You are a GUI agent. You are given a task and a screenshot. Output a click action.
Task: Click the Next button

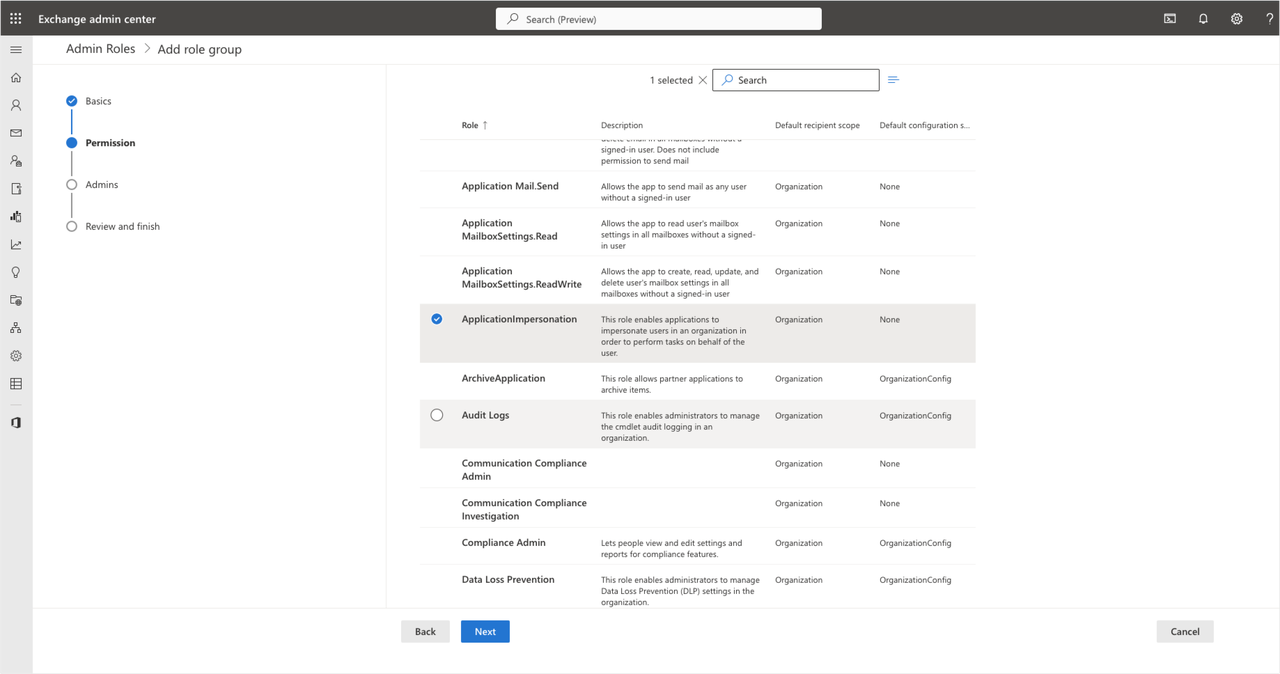point(485,631)
